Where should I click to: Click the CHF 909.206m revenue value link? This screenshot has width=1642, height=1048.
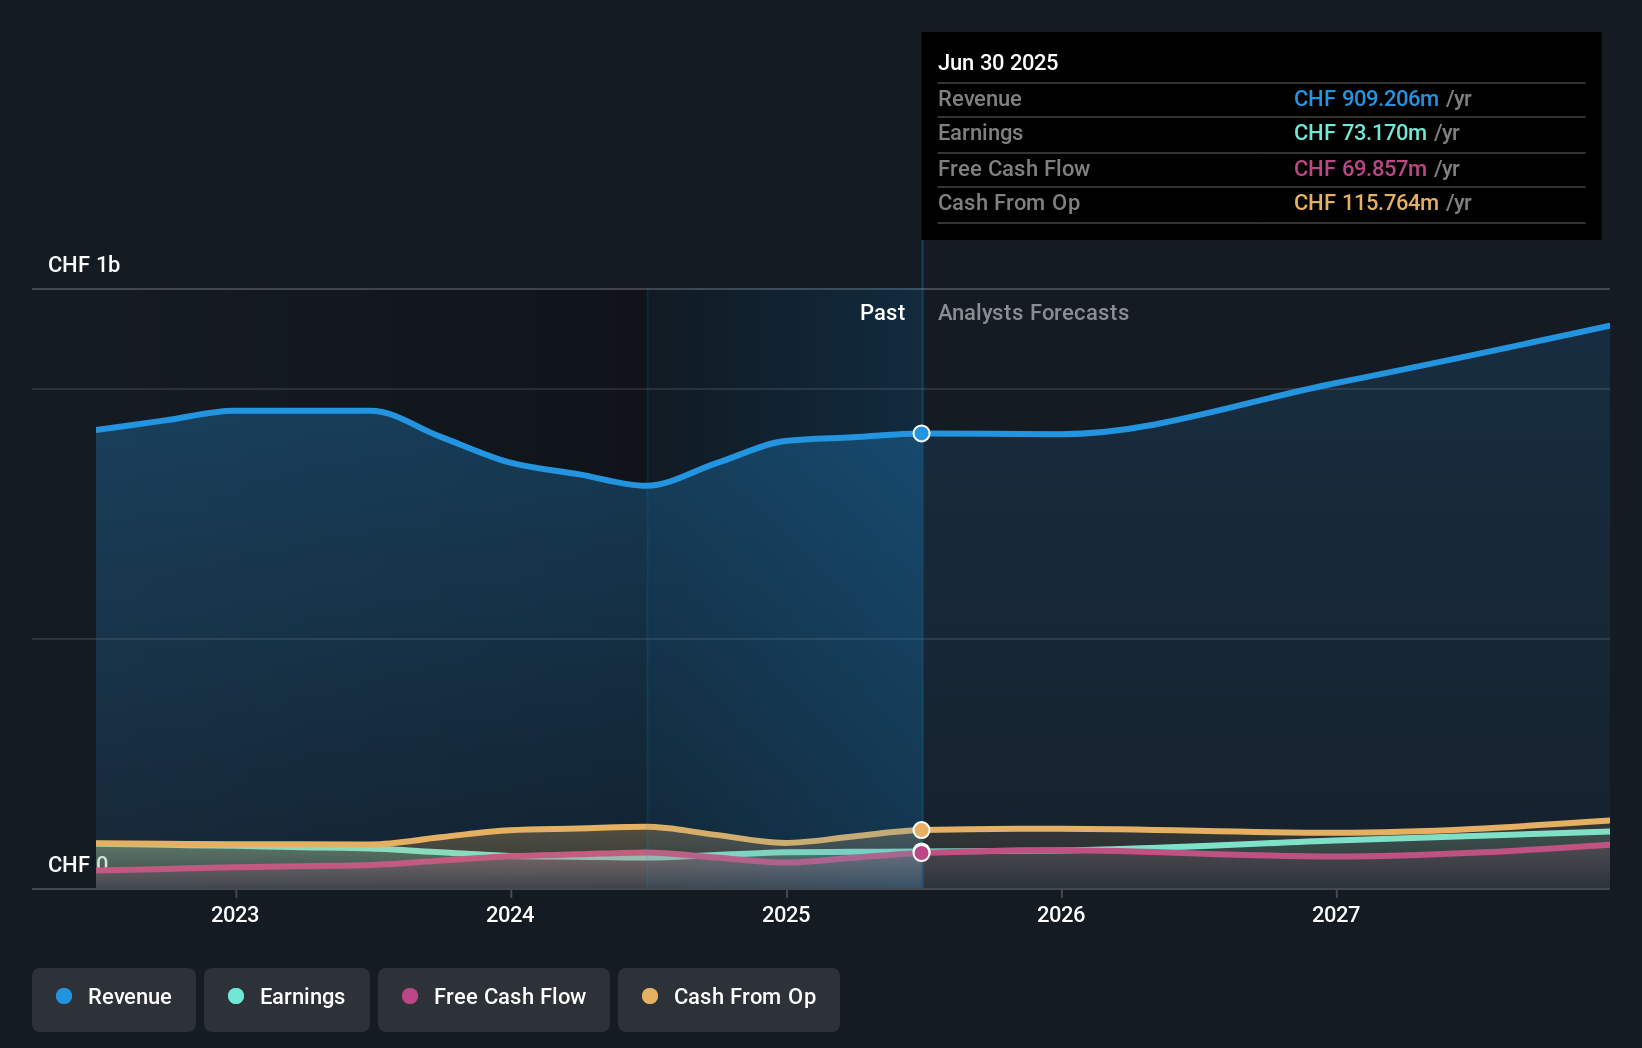1365,99
